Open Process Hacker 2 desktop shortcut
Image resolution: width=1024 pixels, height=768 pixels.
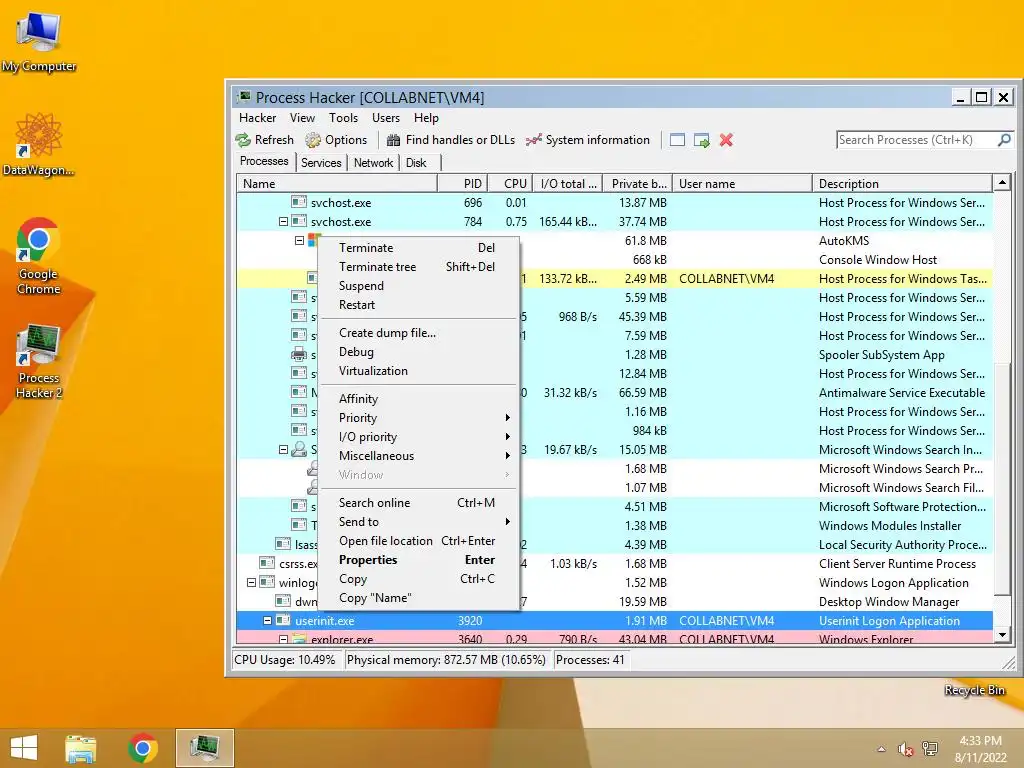pyautogui.click(x=39, y=360)
